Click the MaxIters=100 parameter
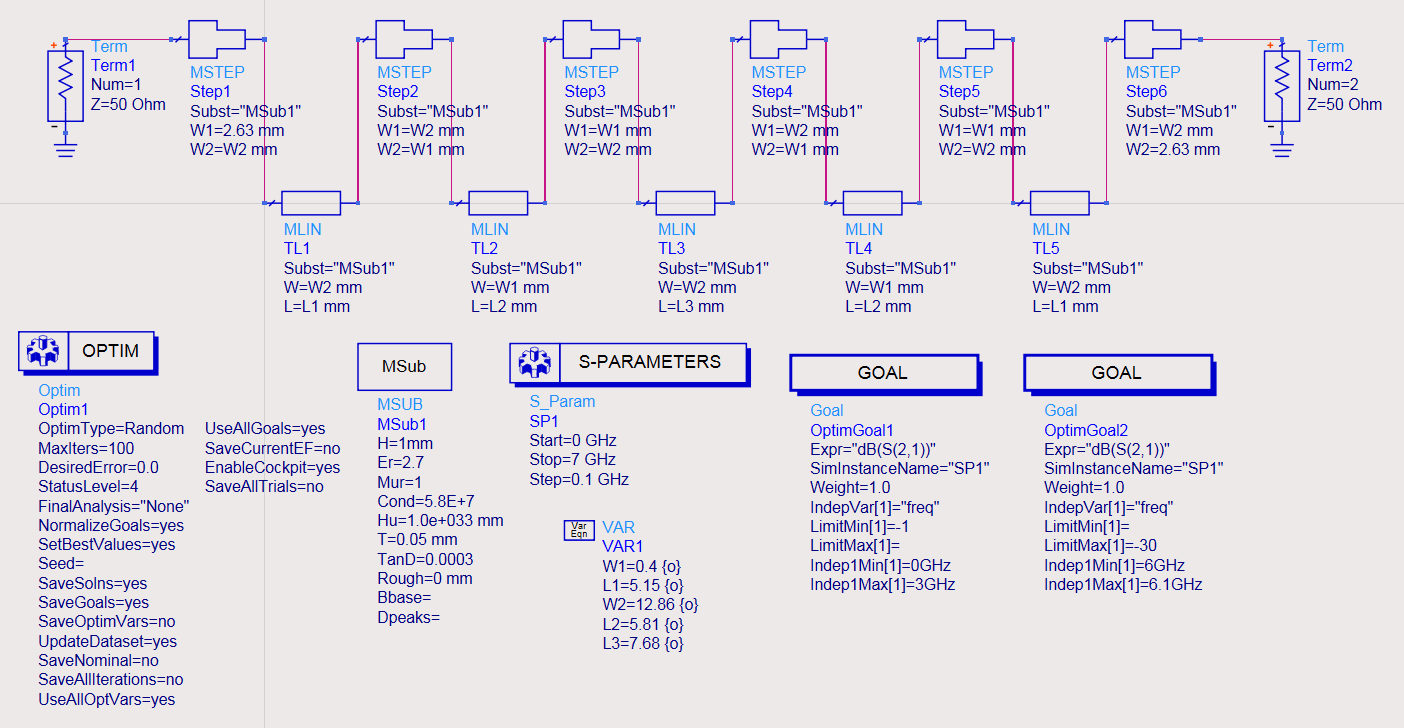This screenshot has width=1404, height=728. (x=86, y=448)
